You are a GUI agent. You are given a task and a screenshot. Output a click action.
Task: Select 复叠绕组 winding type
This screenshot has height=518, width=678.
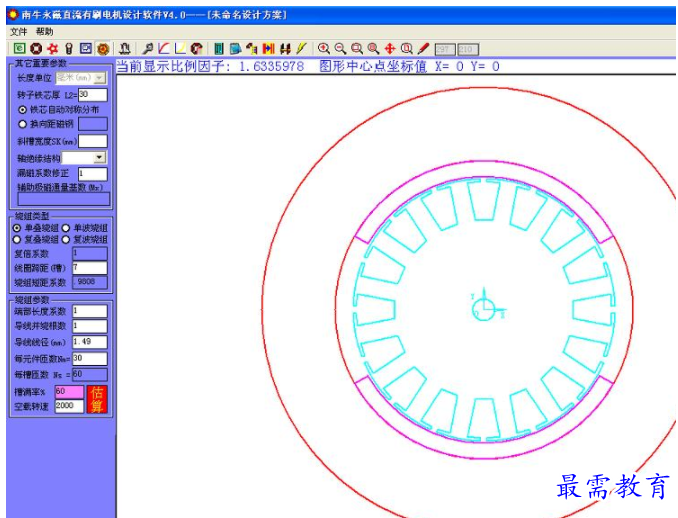click(x=17, y=239)
